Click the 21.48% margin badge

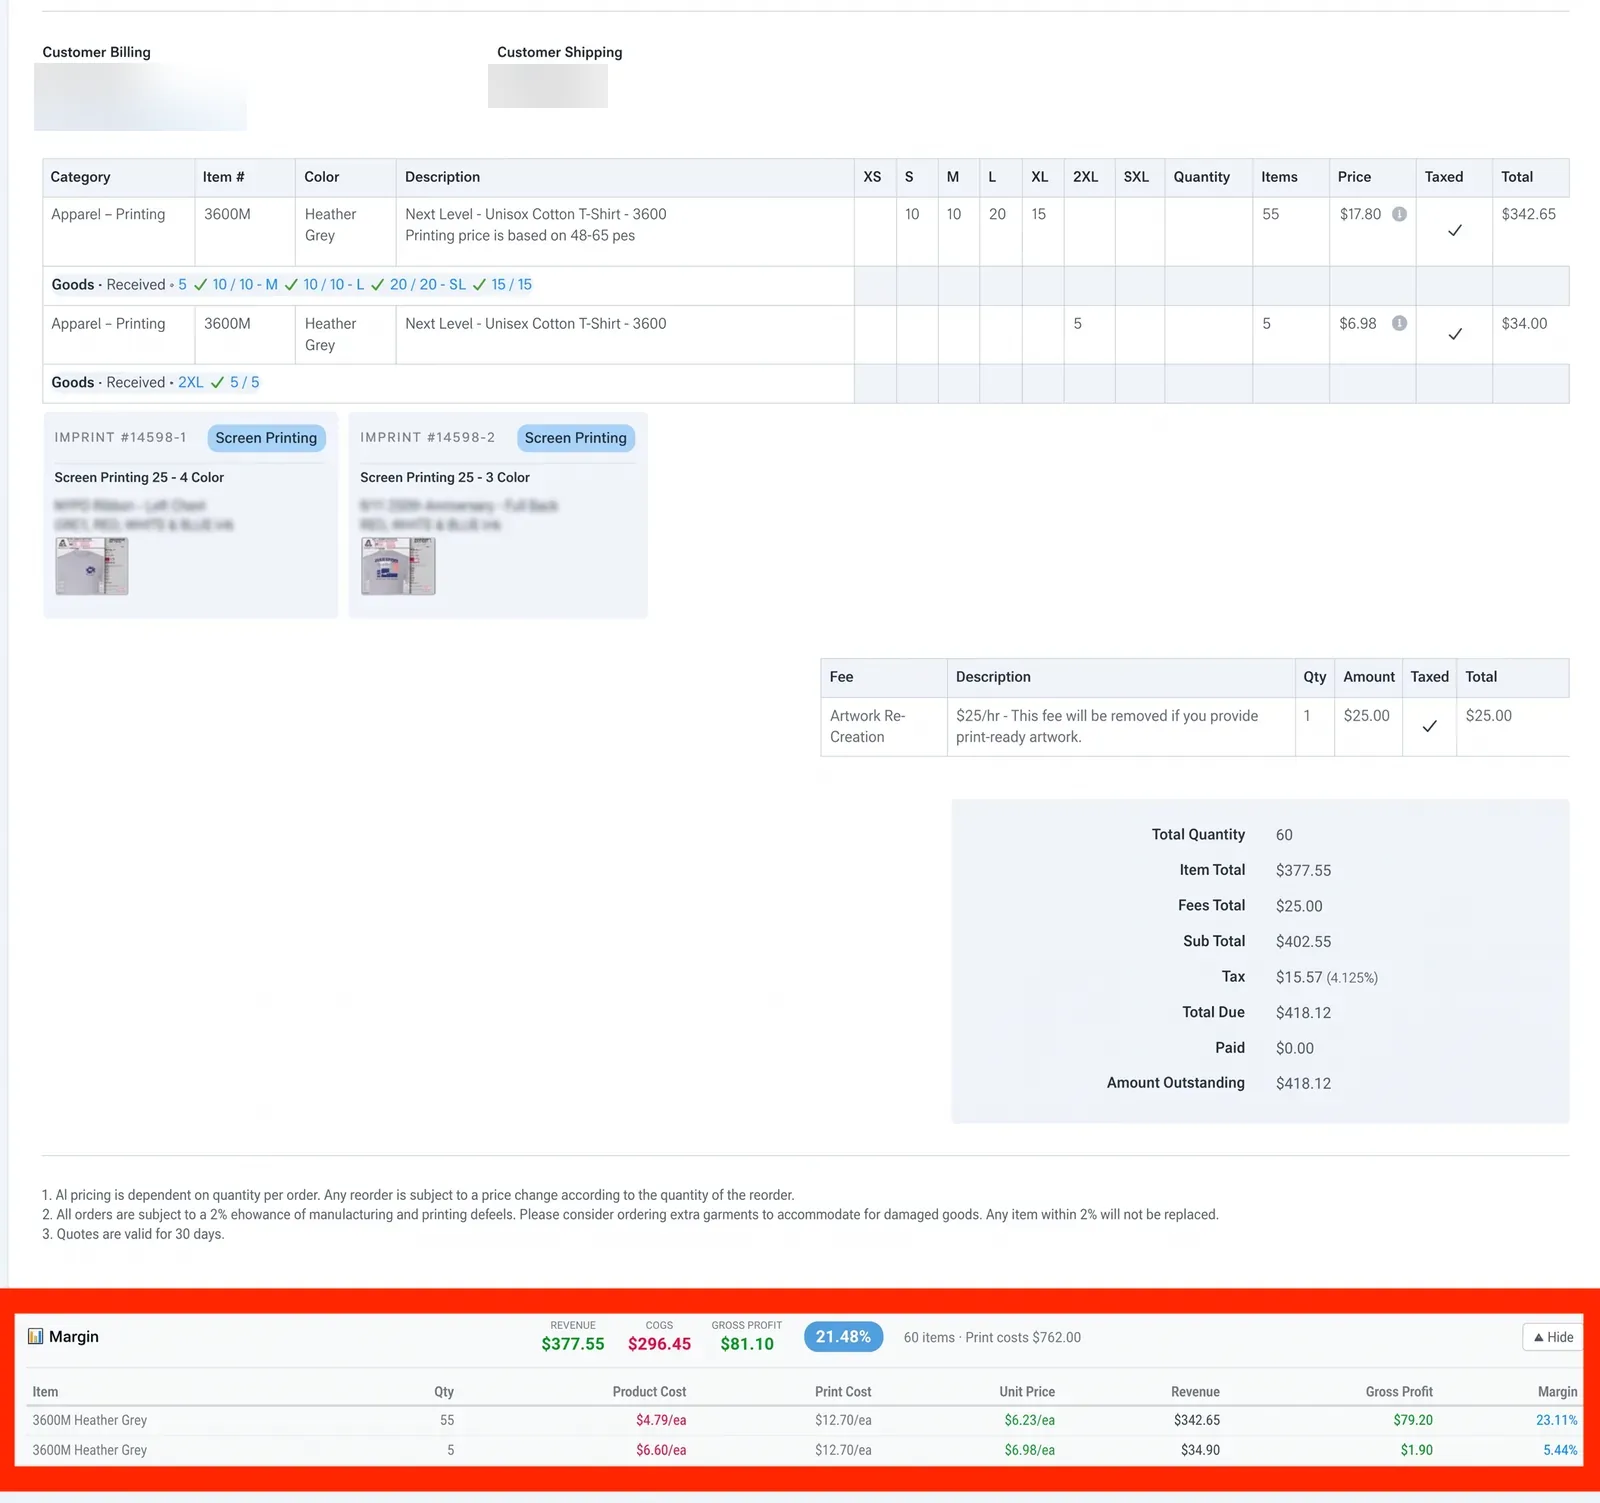tap(843, 1337)
